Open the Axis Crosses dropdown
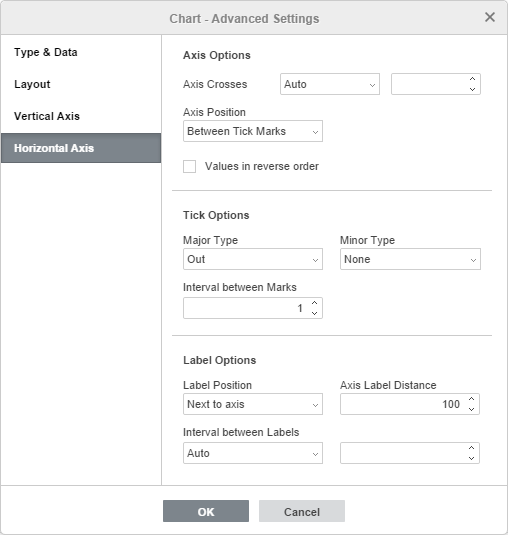 point(330,84)
